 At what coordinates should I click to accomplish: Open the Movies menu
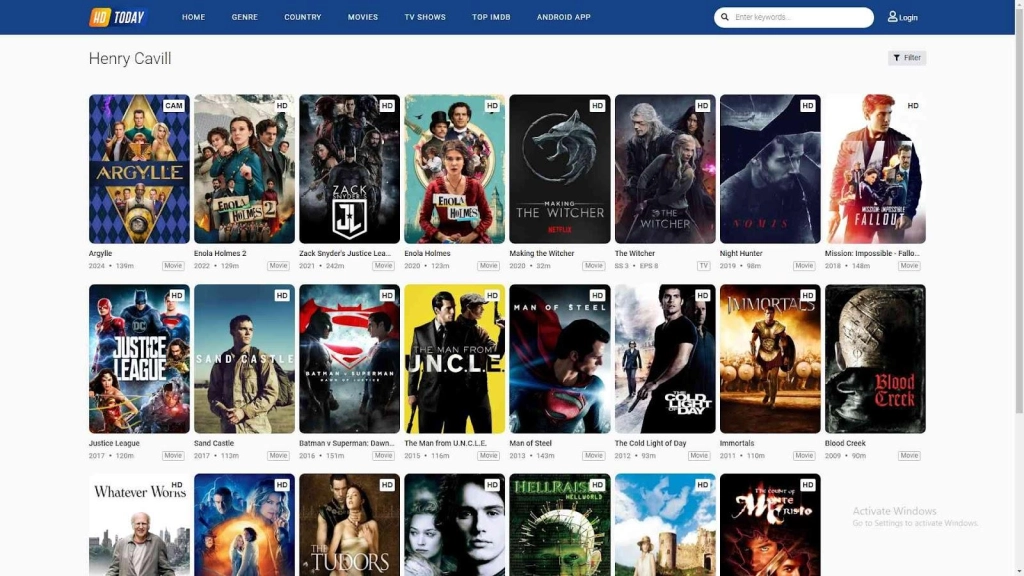(x=362, y=17)
